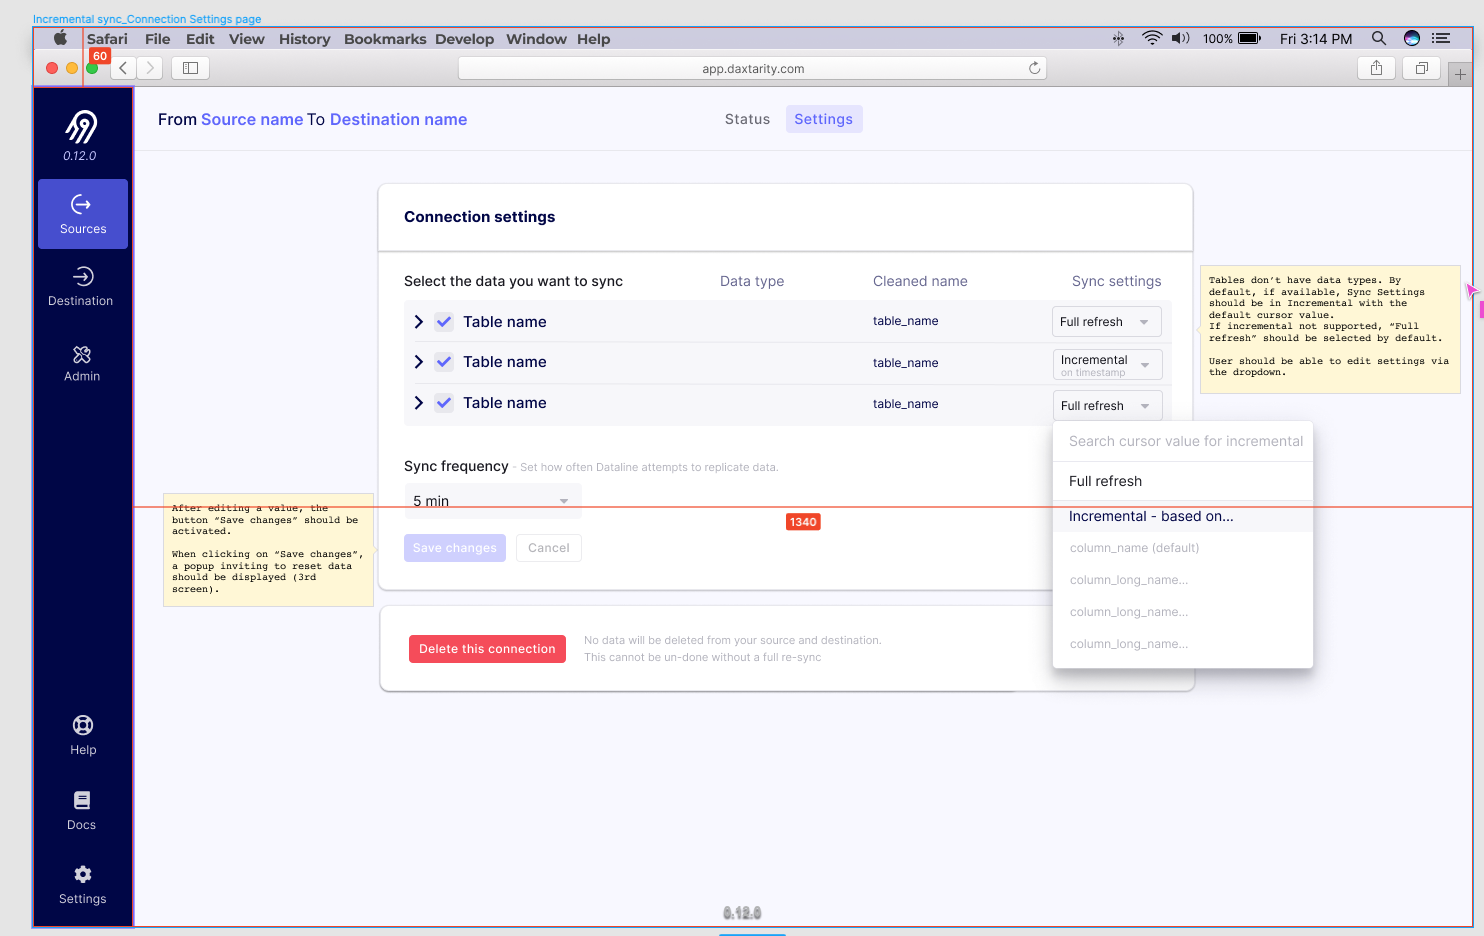Open Spotlight search in the menu bar
This screenshot has height=936, width=1484.
coord(1378,39)
